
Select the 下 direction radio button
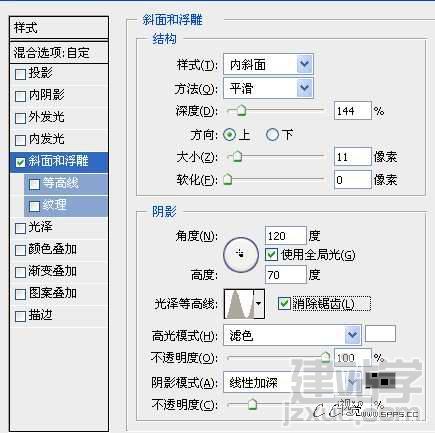272,135
